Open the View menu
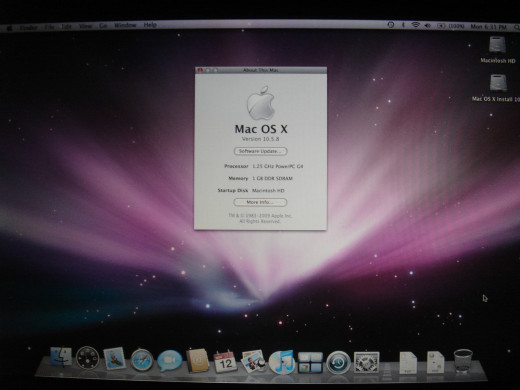The height and width of the screenshot is (390, 520). pos(85,26)
